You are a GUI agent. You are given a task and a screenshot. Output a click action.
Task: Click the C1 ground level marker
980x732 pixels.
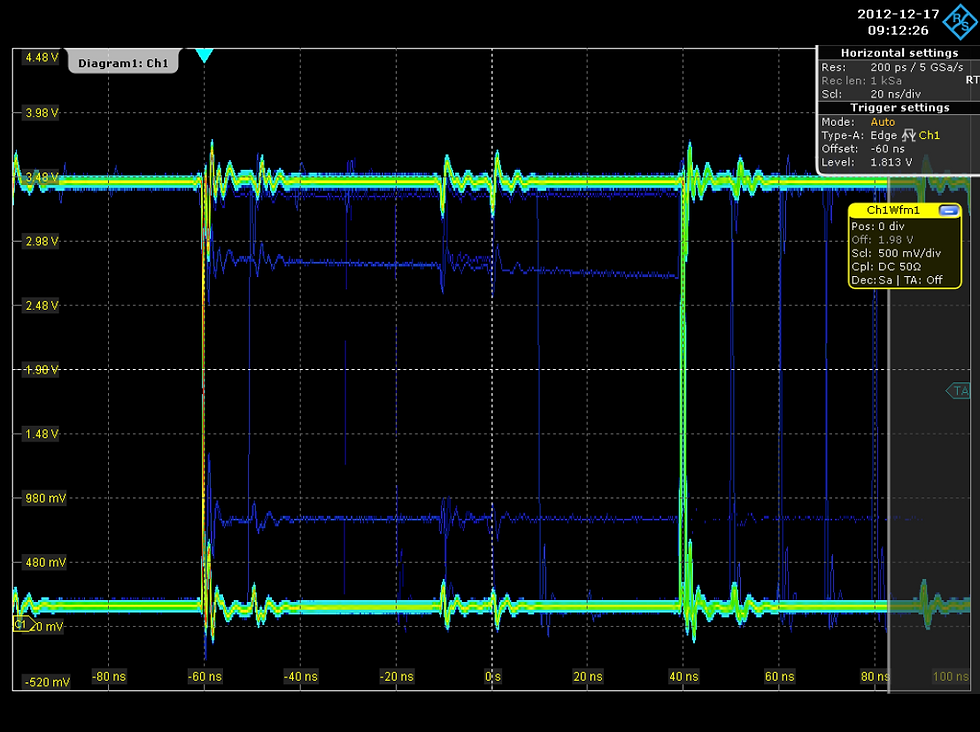22,624
